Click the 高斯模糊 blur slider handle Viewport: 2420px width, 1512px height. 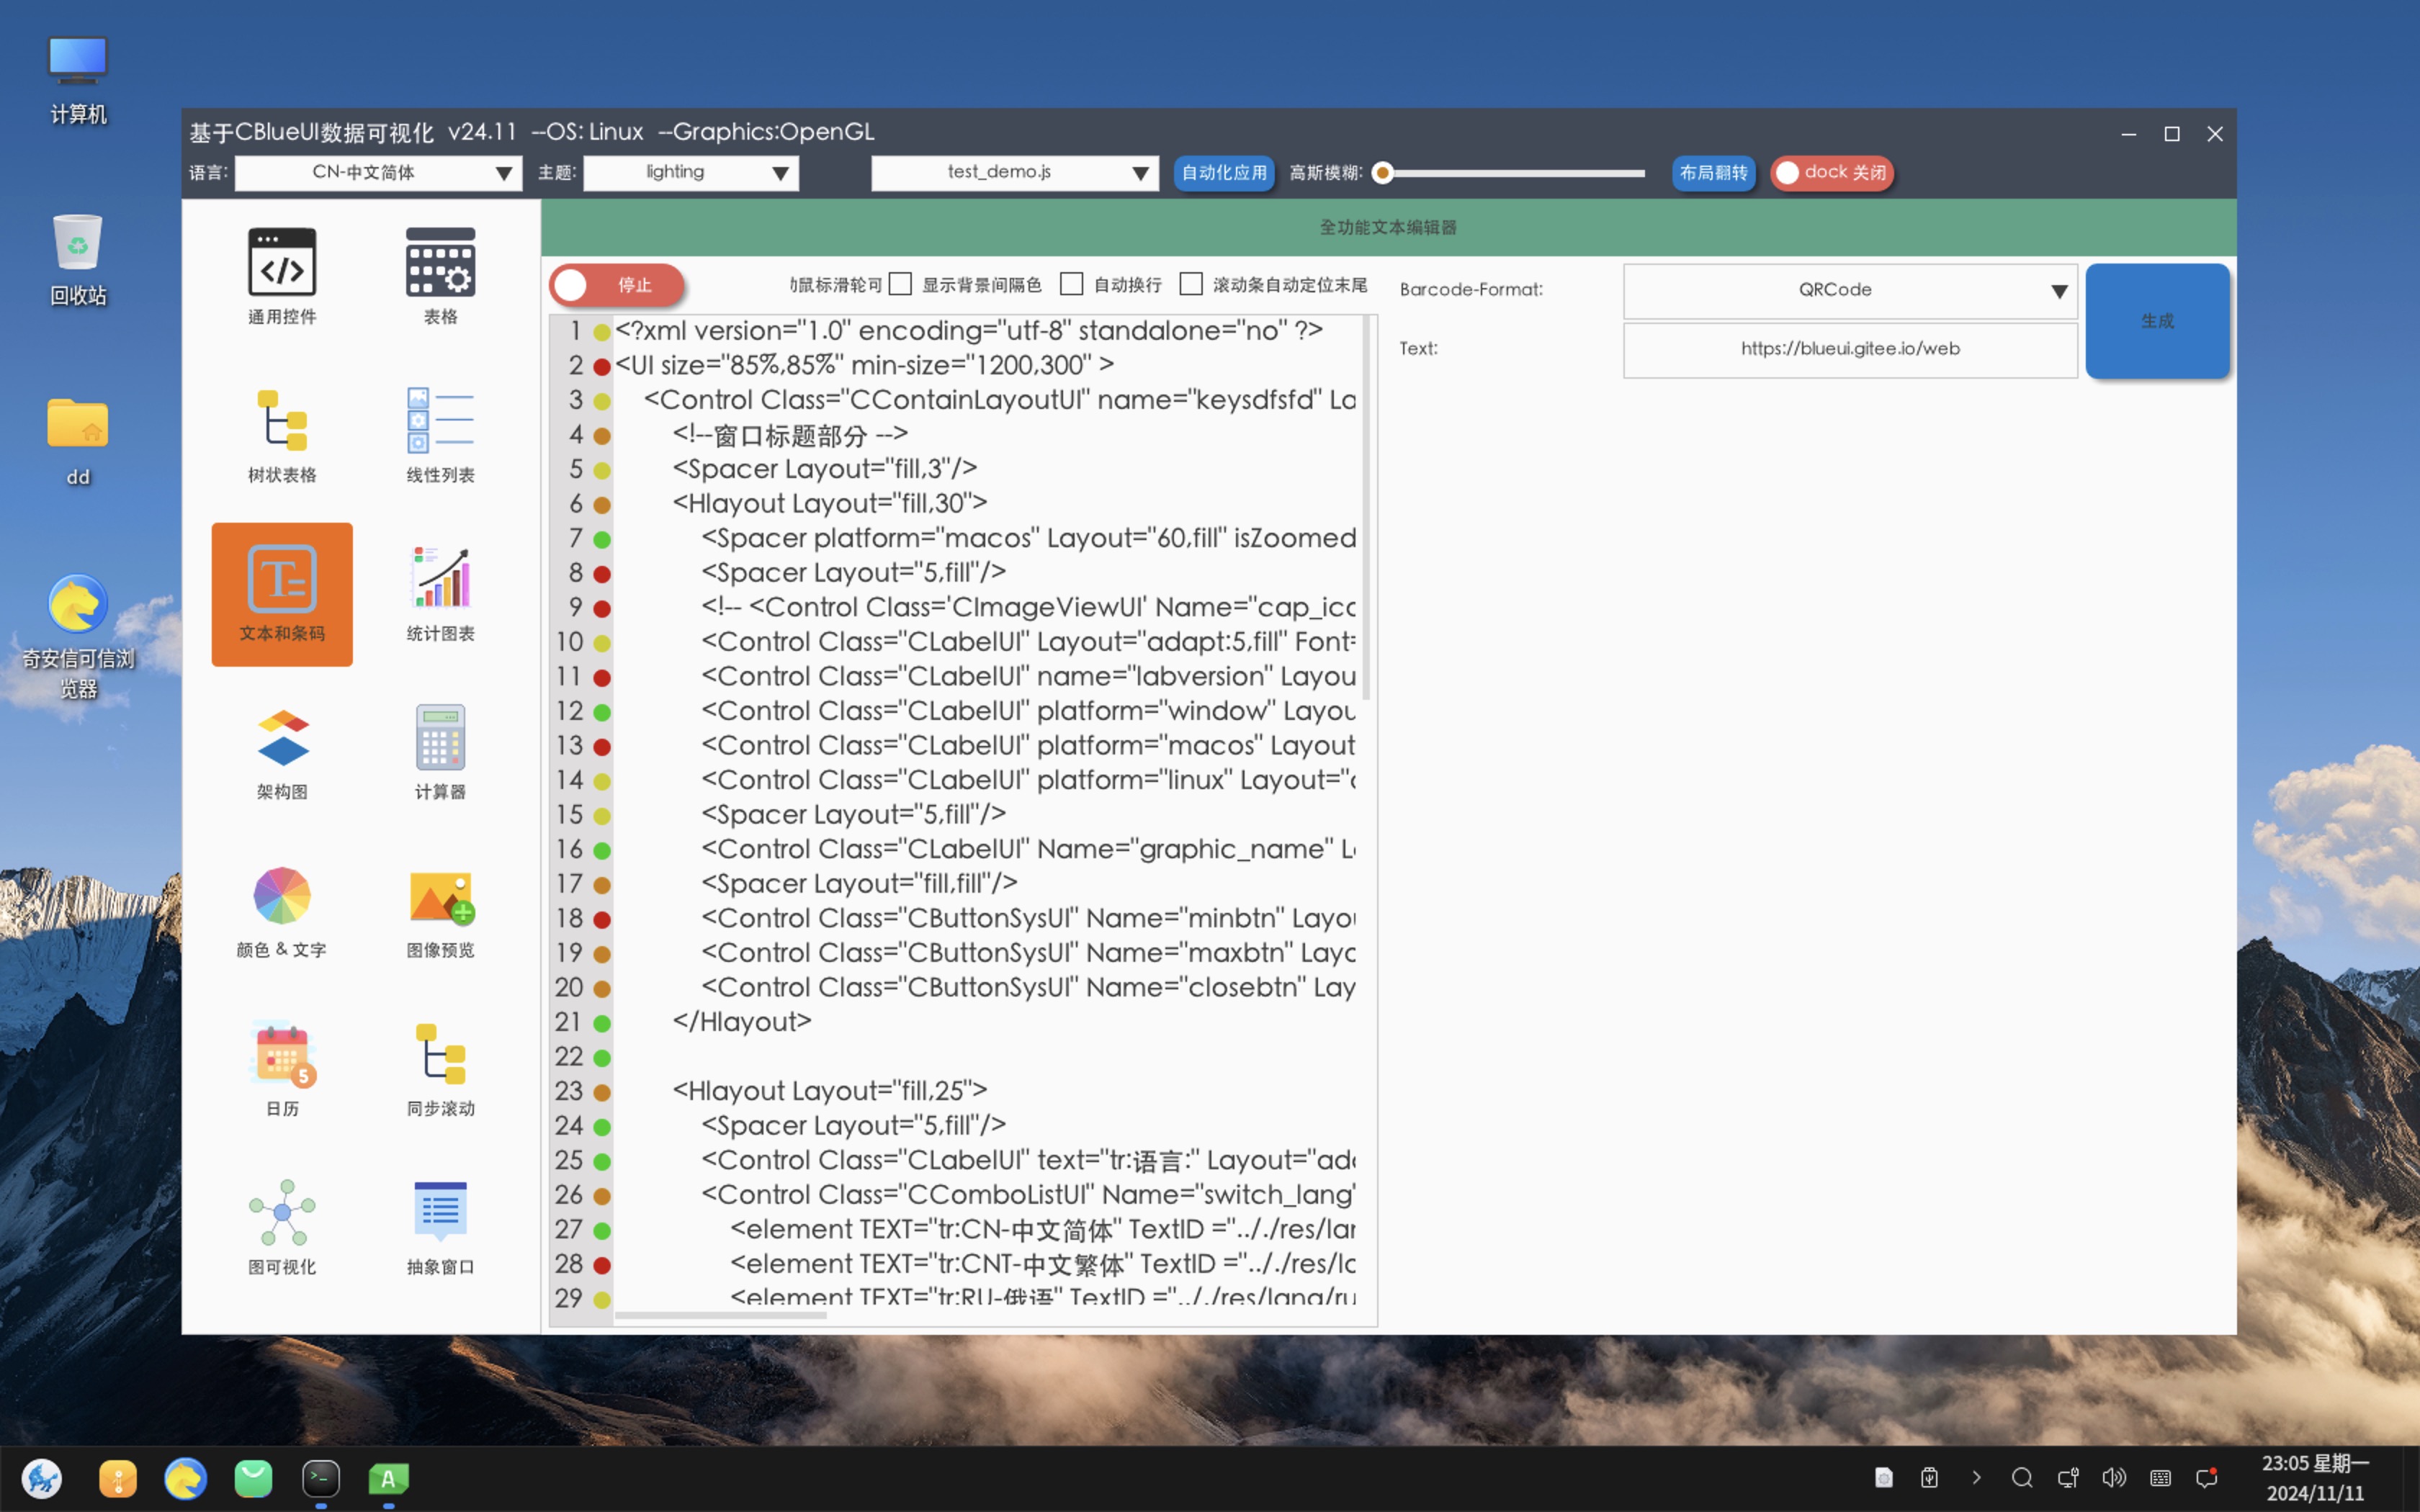[x=1382, y=173]
